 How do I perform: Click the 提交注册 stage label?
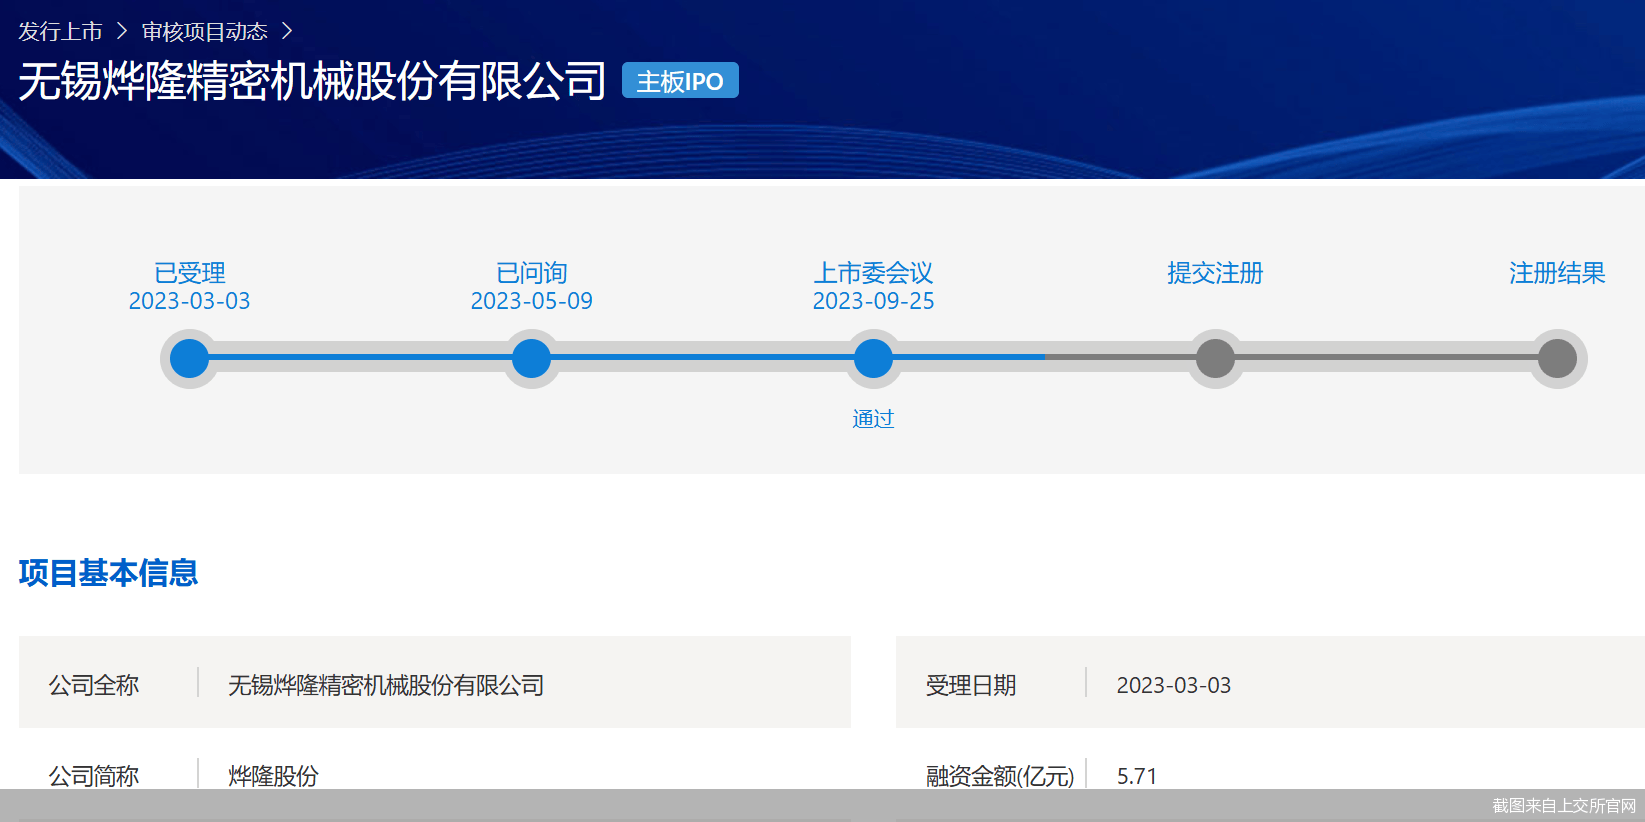pyautogui.click(x=1215, y=273)
